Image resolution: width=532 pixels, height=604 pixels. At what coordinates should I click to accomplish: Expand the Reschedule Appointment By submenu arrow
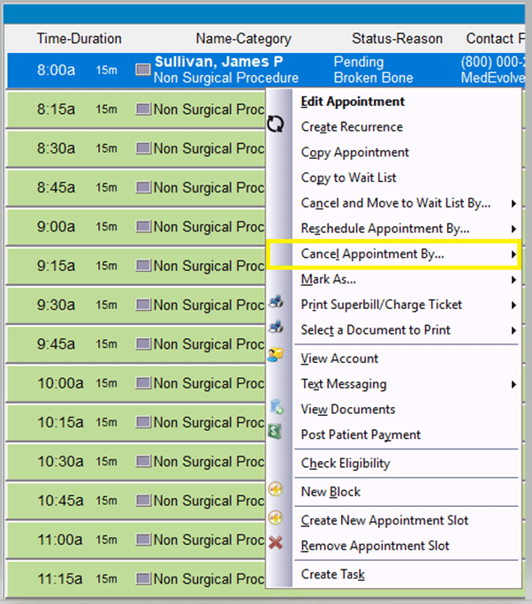point(514,229)
